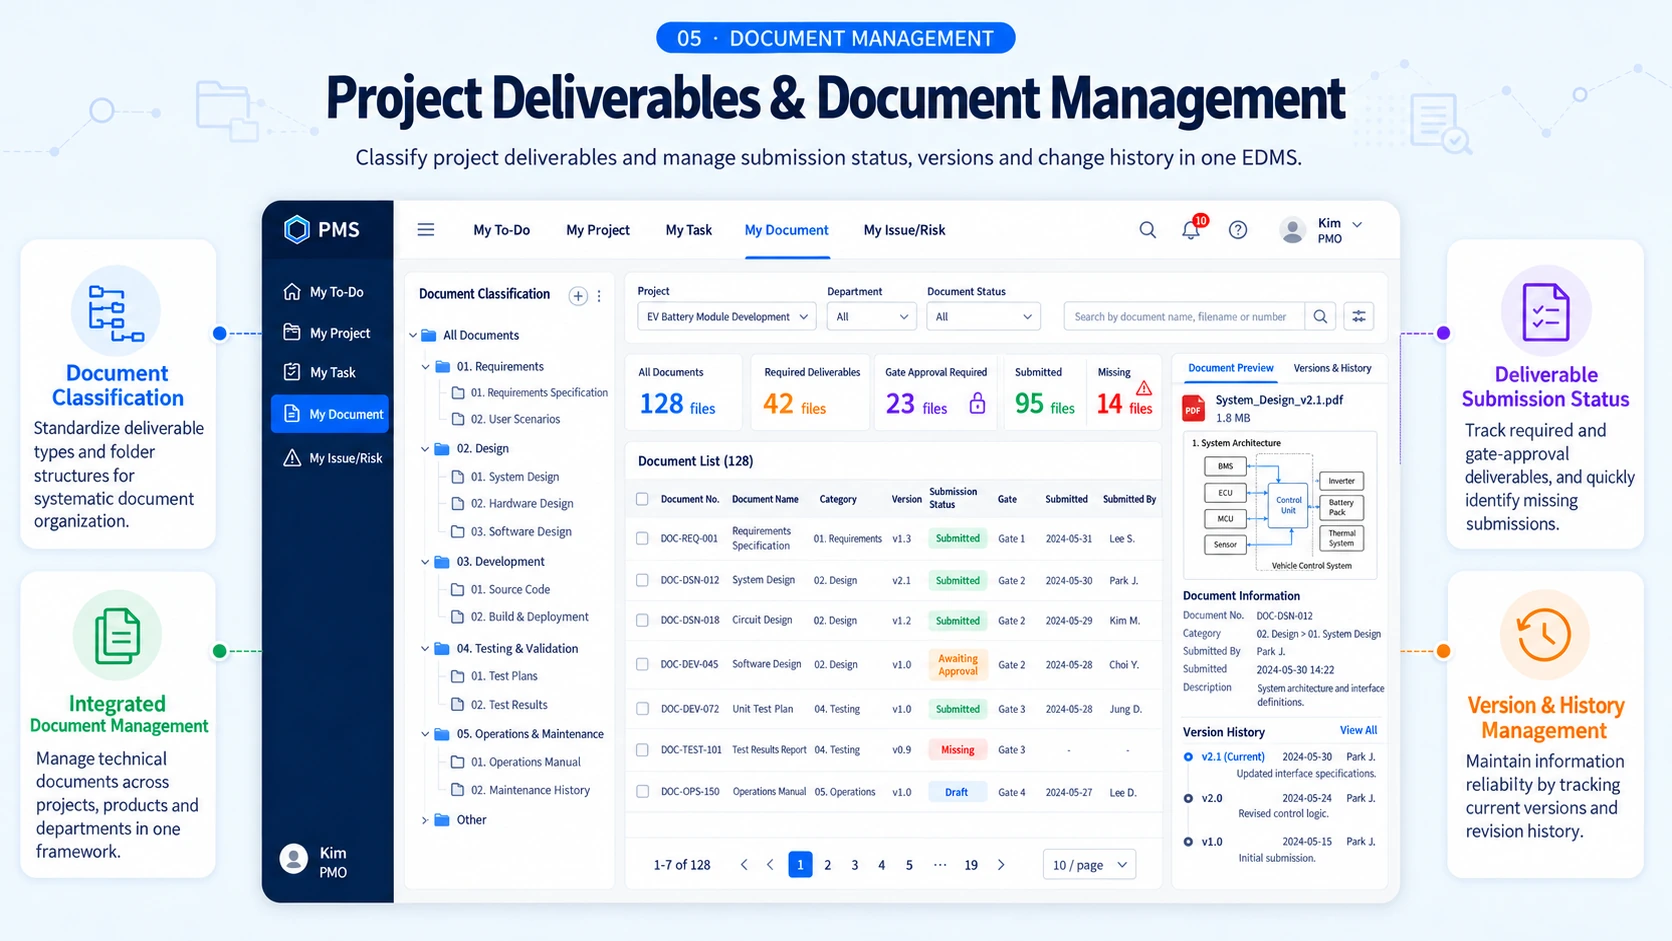Viewport: 1672px width, 941px height.
Task: Click the Missing files warning triangle
Action: 1144,387
